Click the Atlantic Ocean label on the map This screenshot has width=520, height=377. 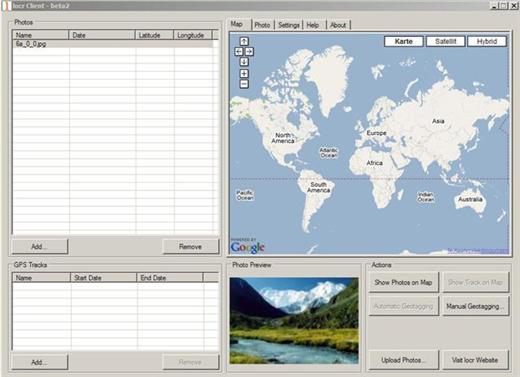[x=329, y=152]
